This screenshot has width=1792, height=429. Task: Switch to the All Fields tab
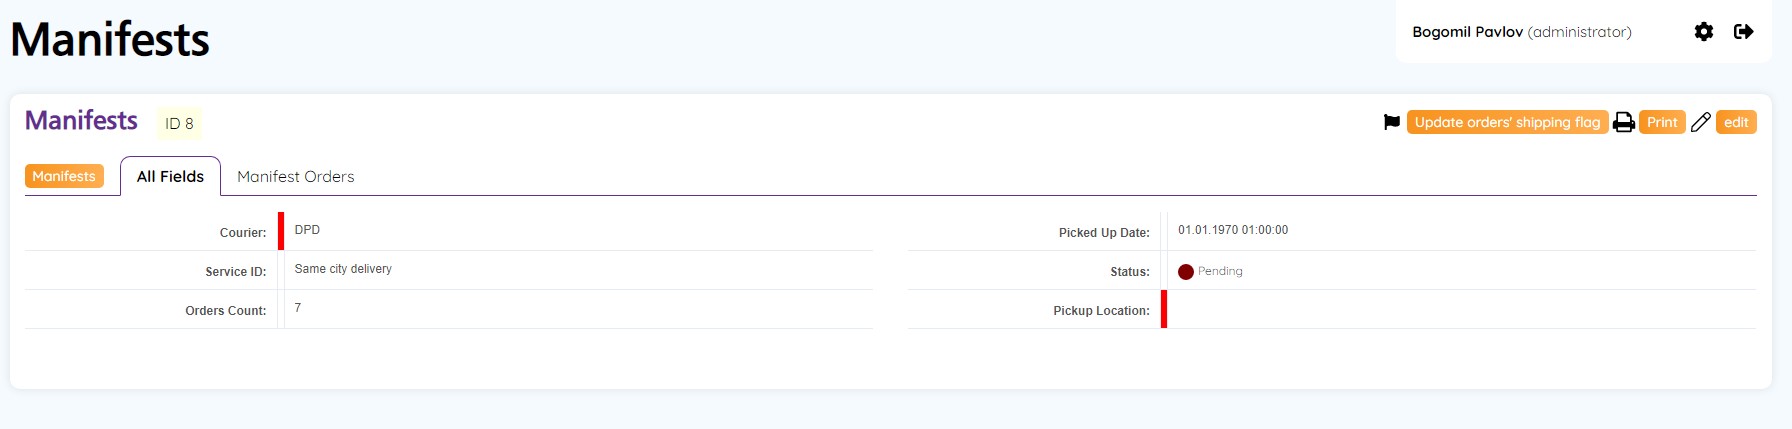pyautogui.click(x=170, y=176)
